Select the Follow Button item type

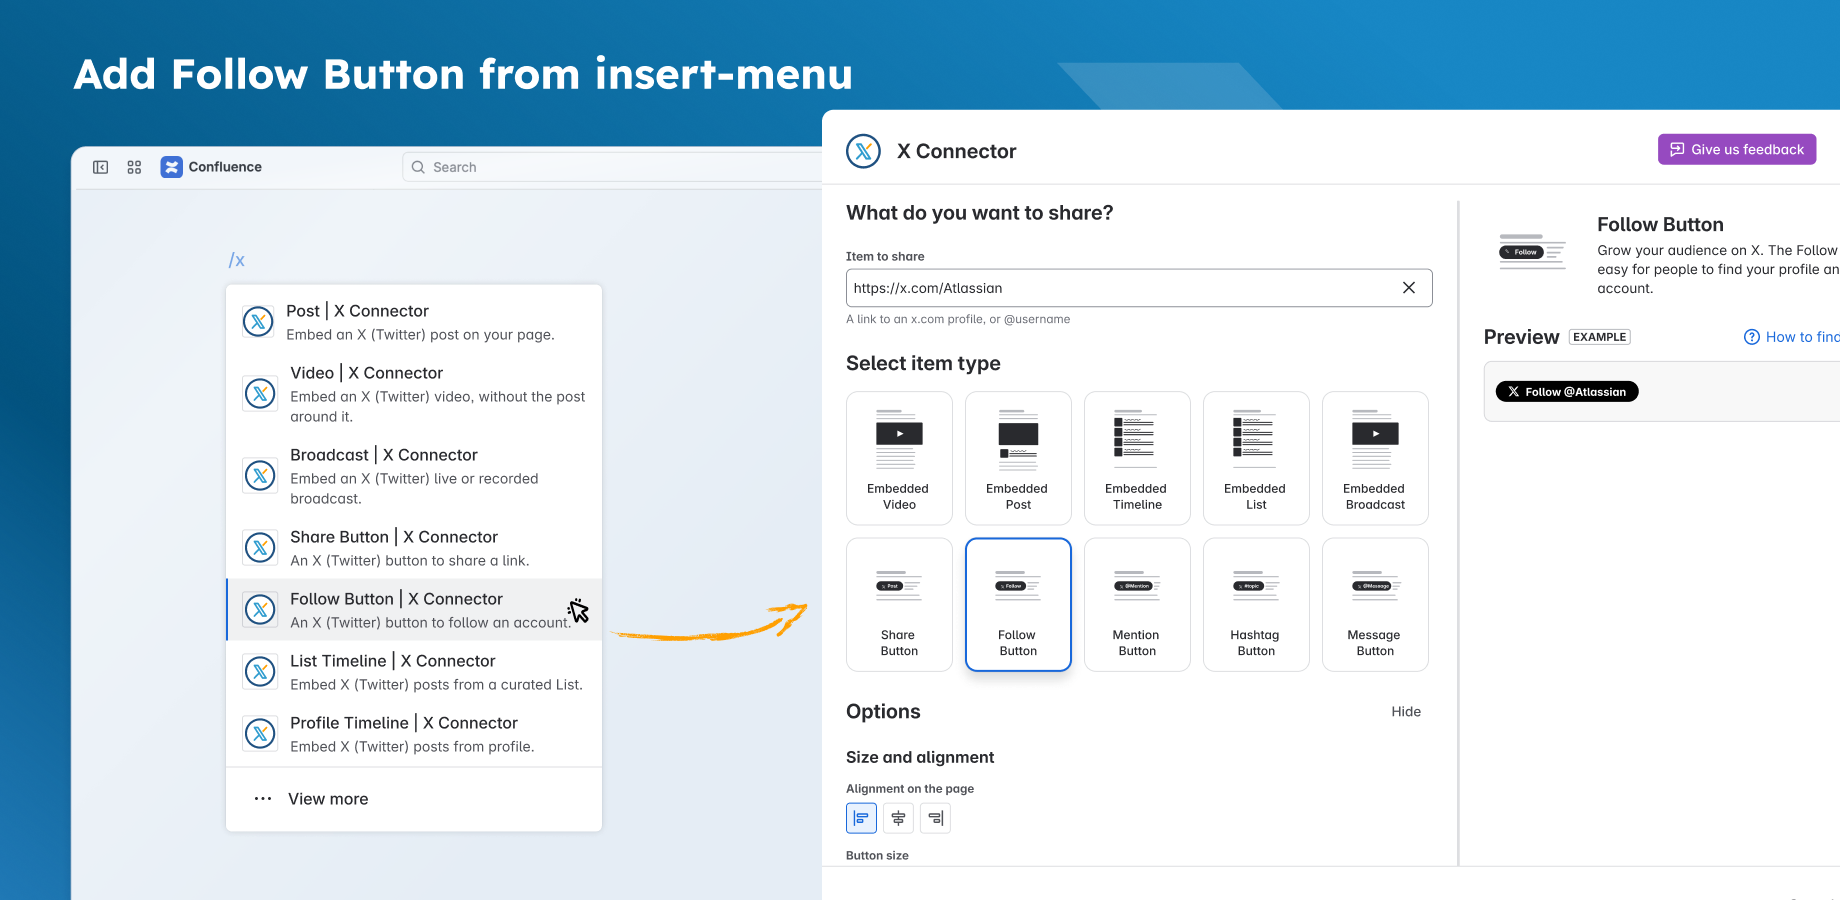(x=1018, y=604)
